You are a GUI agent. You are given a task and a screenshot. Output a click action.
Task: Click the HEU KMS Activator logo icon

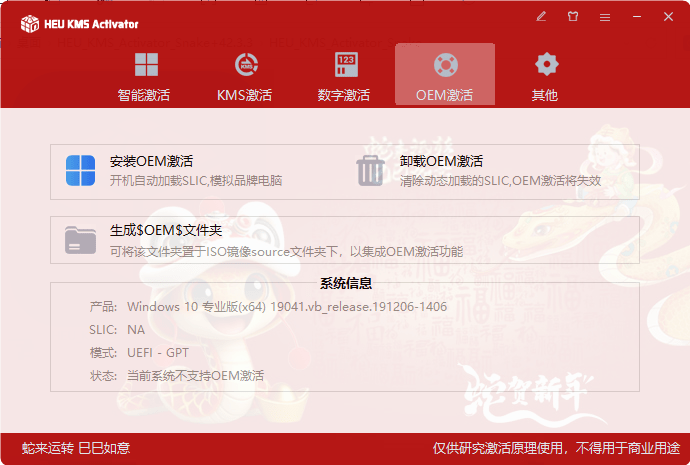click(30, 23)
